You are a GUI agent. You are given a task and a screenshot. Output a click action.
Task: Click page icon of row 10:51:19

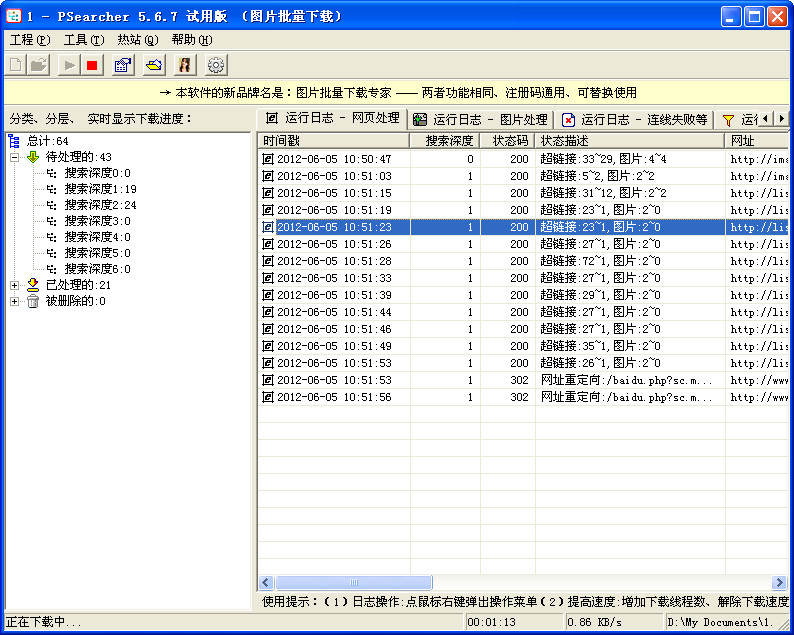click(x=267, y=210)
